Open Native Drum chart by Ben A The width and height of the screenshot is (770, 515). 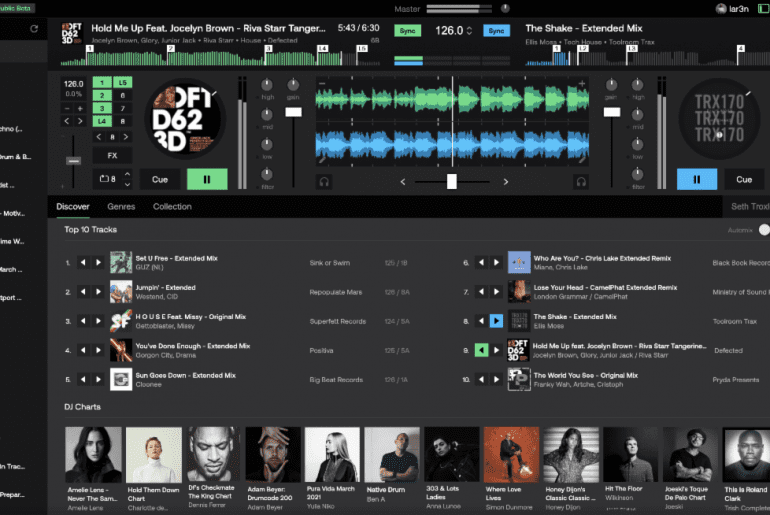(x=392, y=455)
